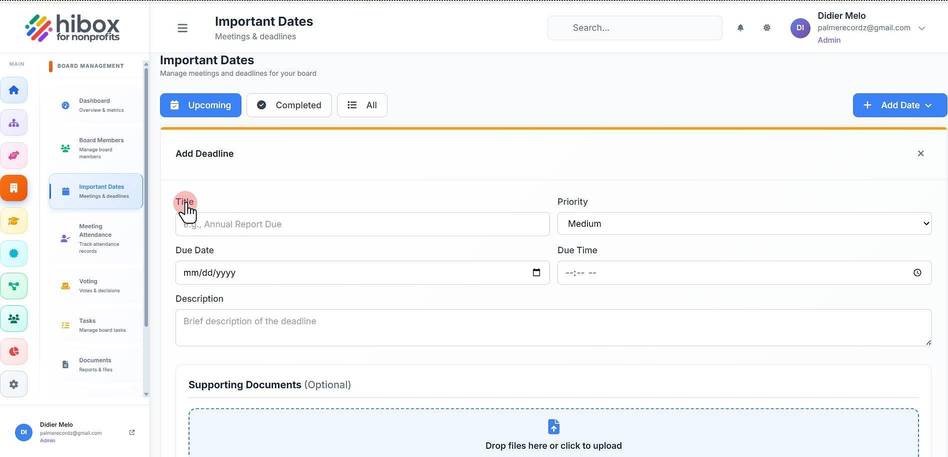Open calendar picker in Due Date field
This screenshot has width=948, height=457.
tap(536, 273)
